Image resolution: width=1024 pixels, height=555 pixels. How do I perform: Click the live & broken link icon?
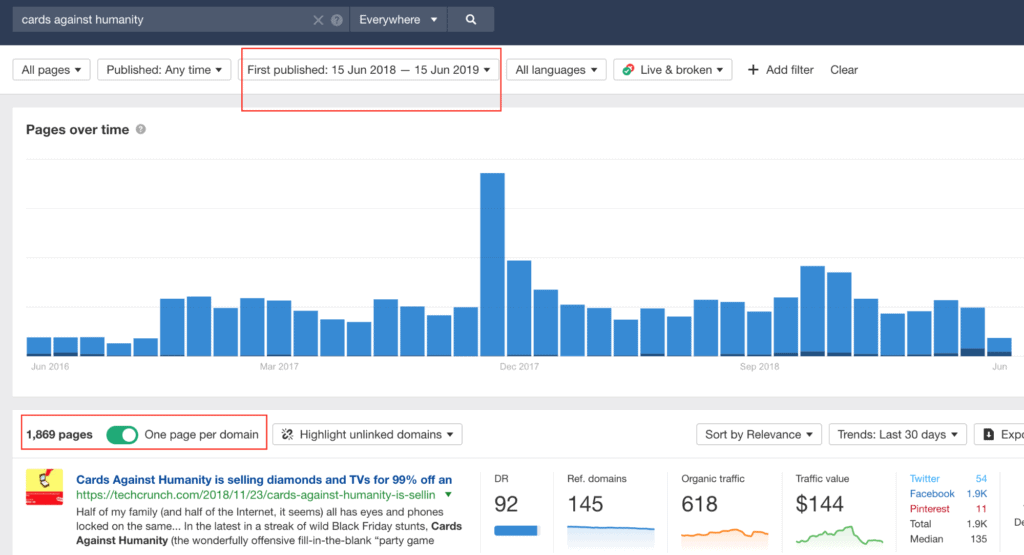628,70
